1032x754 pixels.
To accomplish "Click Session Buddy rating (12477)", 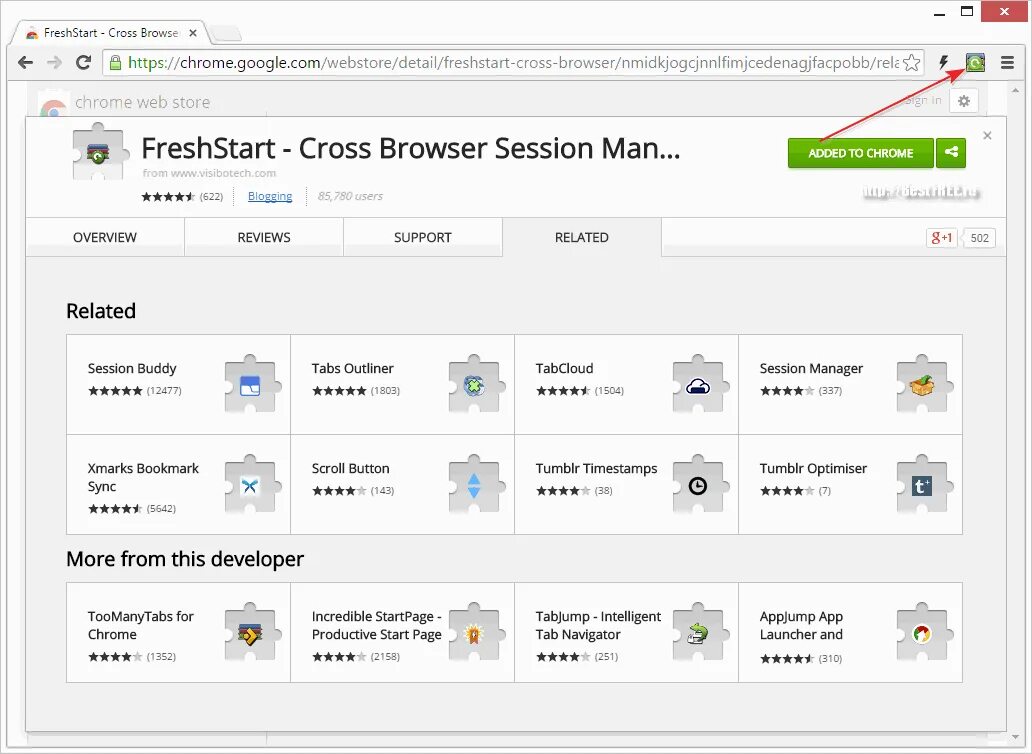I will pyautogui.click(x=135, y=390).
